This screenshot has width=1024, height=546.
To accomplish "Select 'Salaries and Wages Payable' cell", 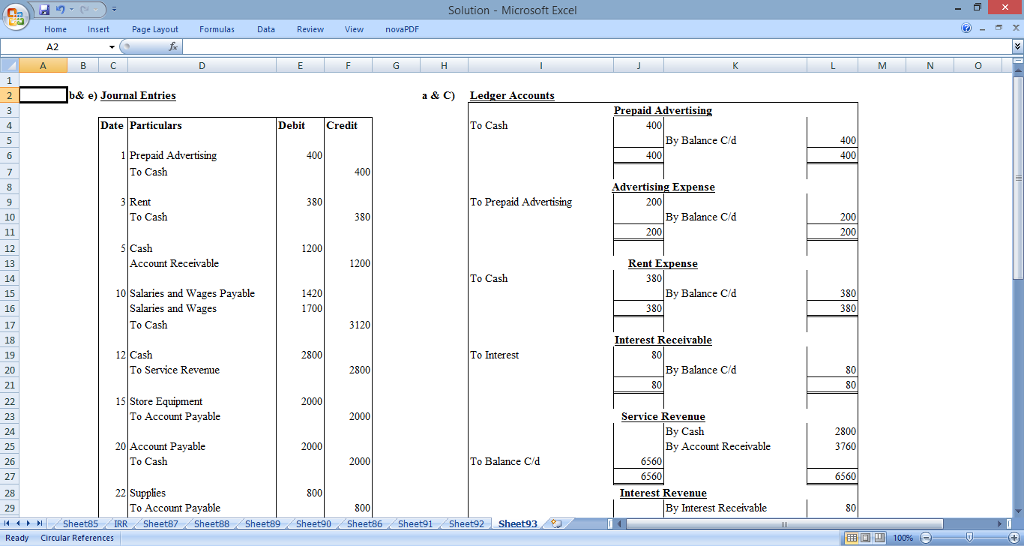I will pos(192,293).
